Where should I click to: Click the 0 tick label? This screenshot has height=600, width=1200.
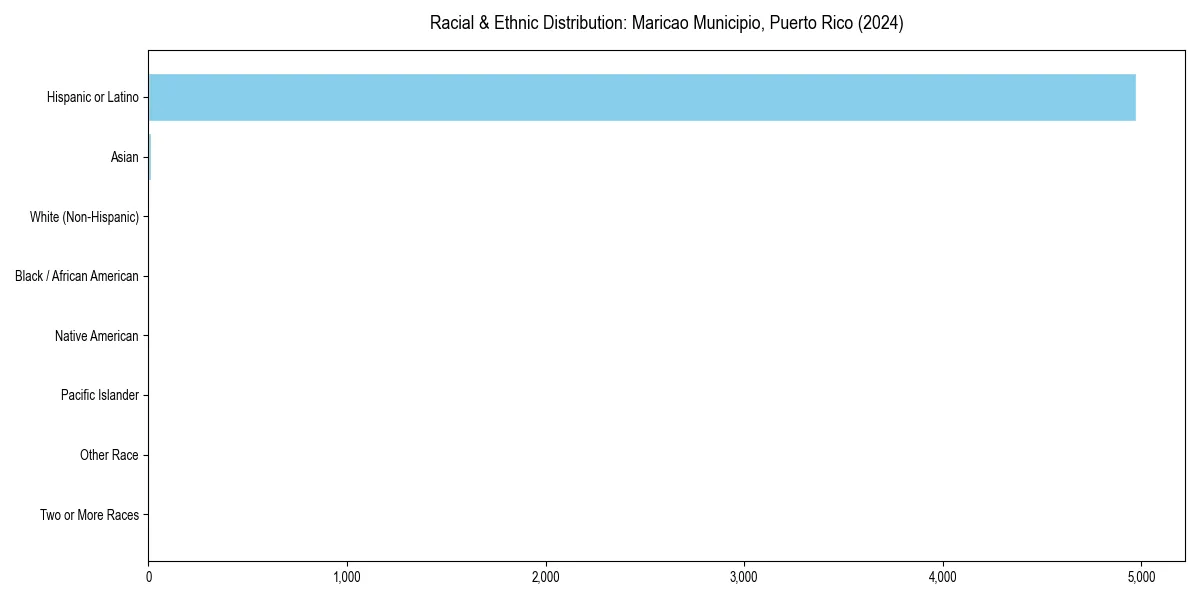point(148,574)
